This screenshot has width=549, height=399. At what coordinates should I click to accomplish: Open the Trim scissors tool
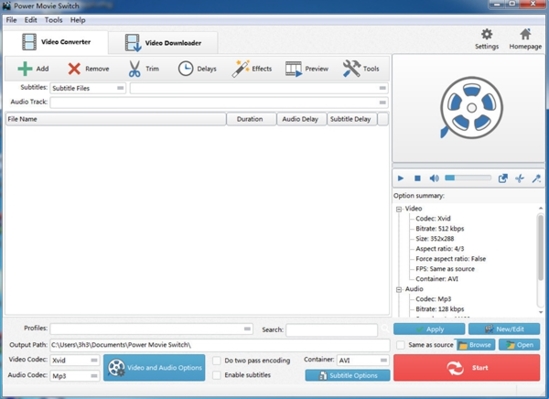click(144, 69)
